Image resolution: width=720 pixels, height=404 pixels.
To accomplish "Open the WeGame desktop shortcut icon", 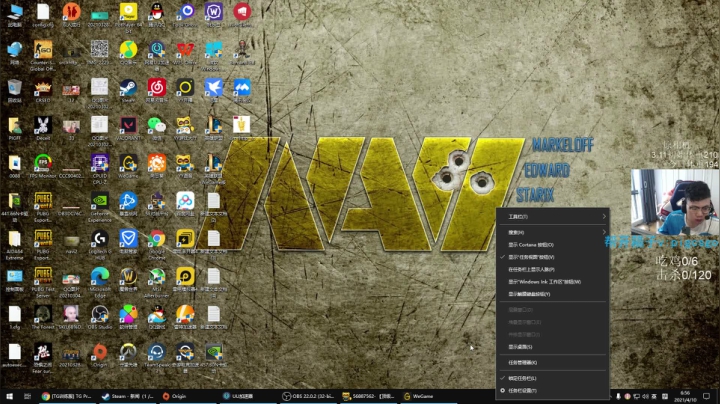I will 128,167.
